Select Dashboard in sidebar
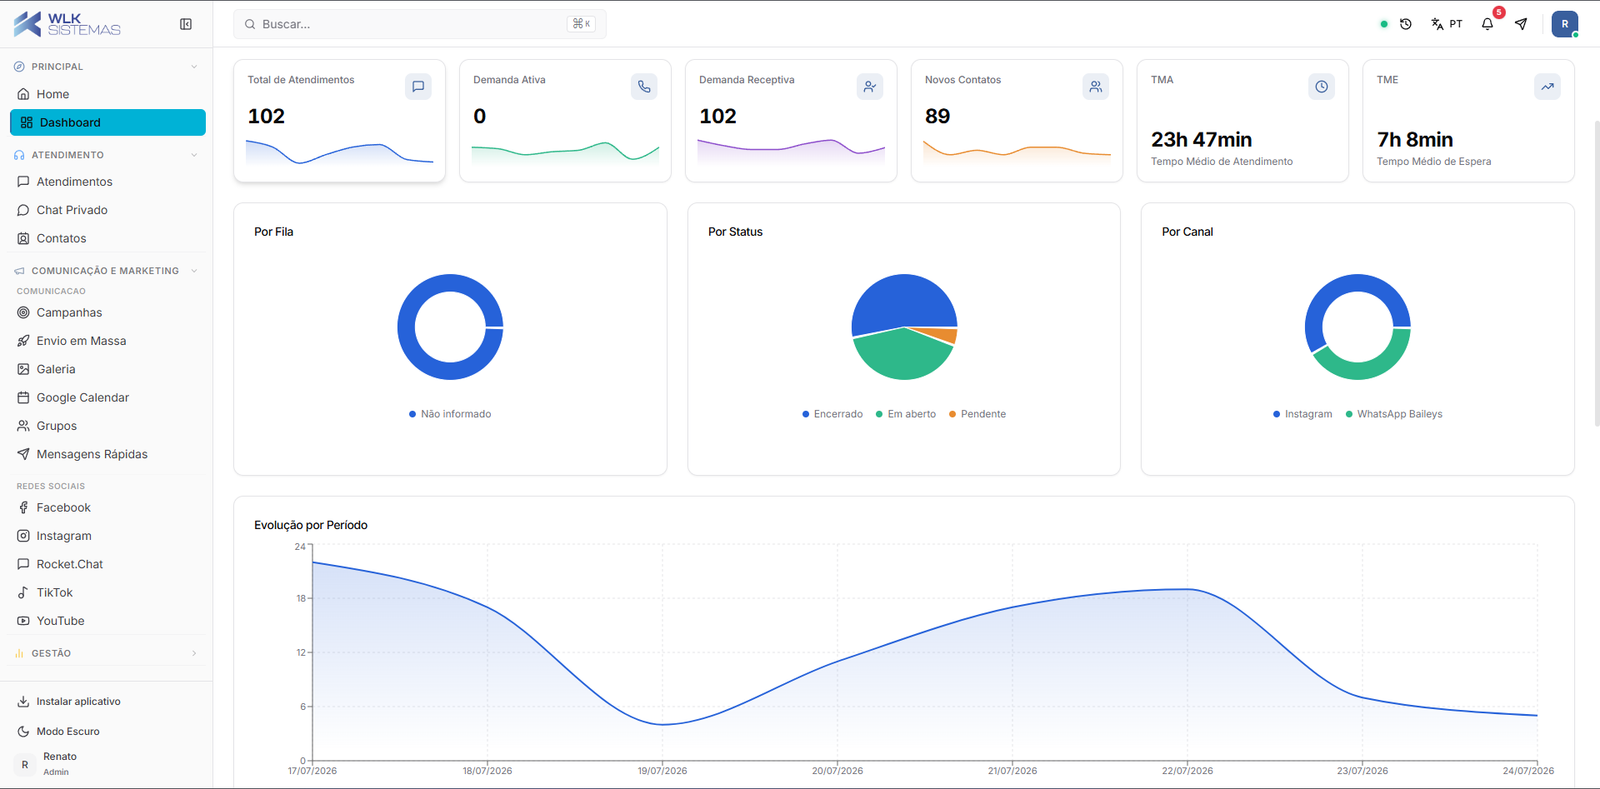The width and height of the screenshot is (1600, 789). (x=108, y=122)
